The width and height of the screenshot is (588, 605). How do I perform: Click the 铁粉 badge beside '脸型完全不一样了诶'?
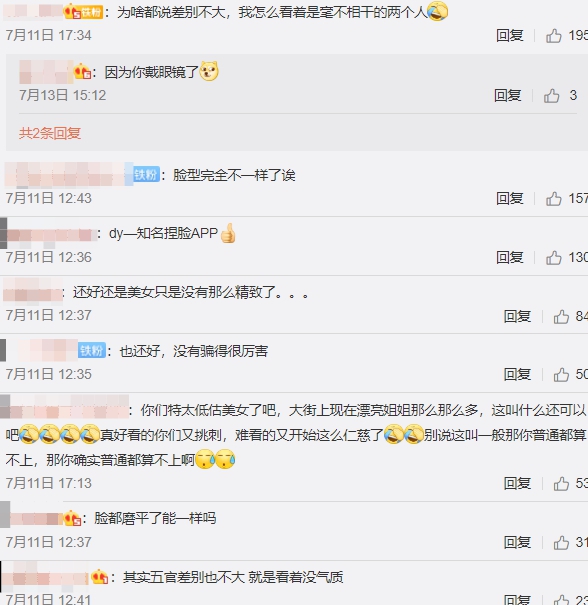[146, 175]
